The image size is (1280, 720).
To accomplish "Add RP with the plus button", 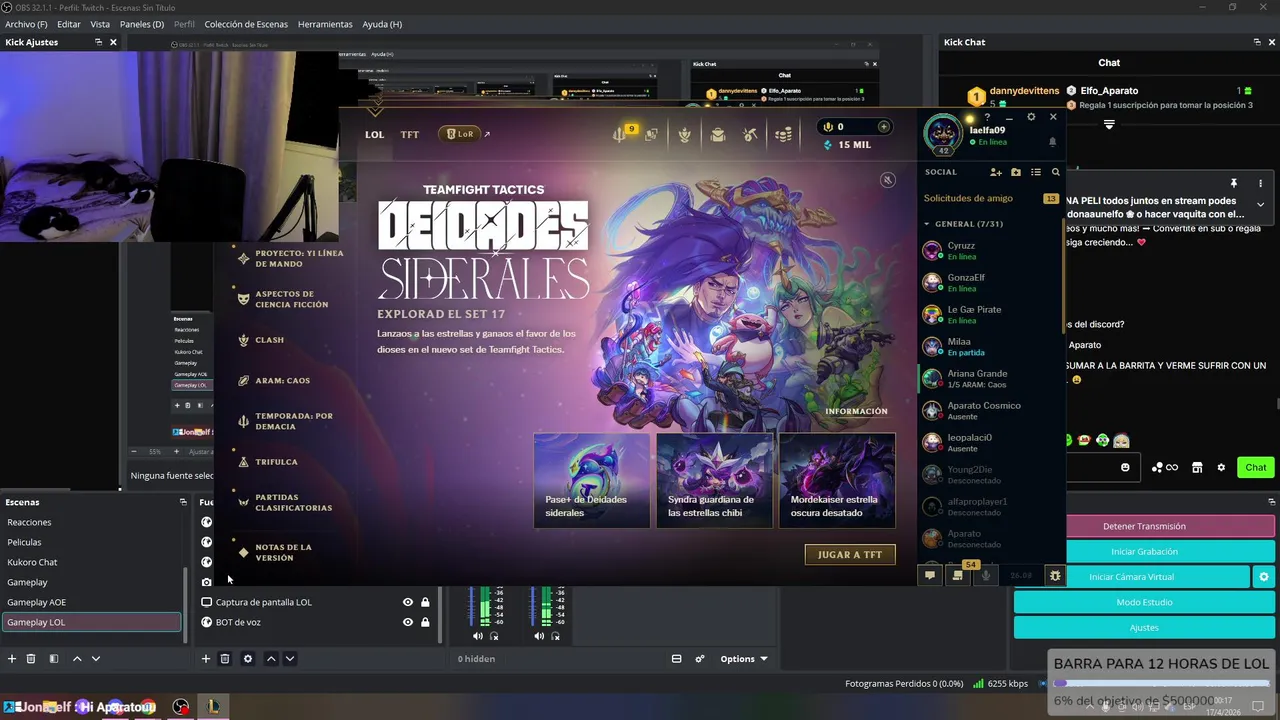I will click(x=883, y=127).
